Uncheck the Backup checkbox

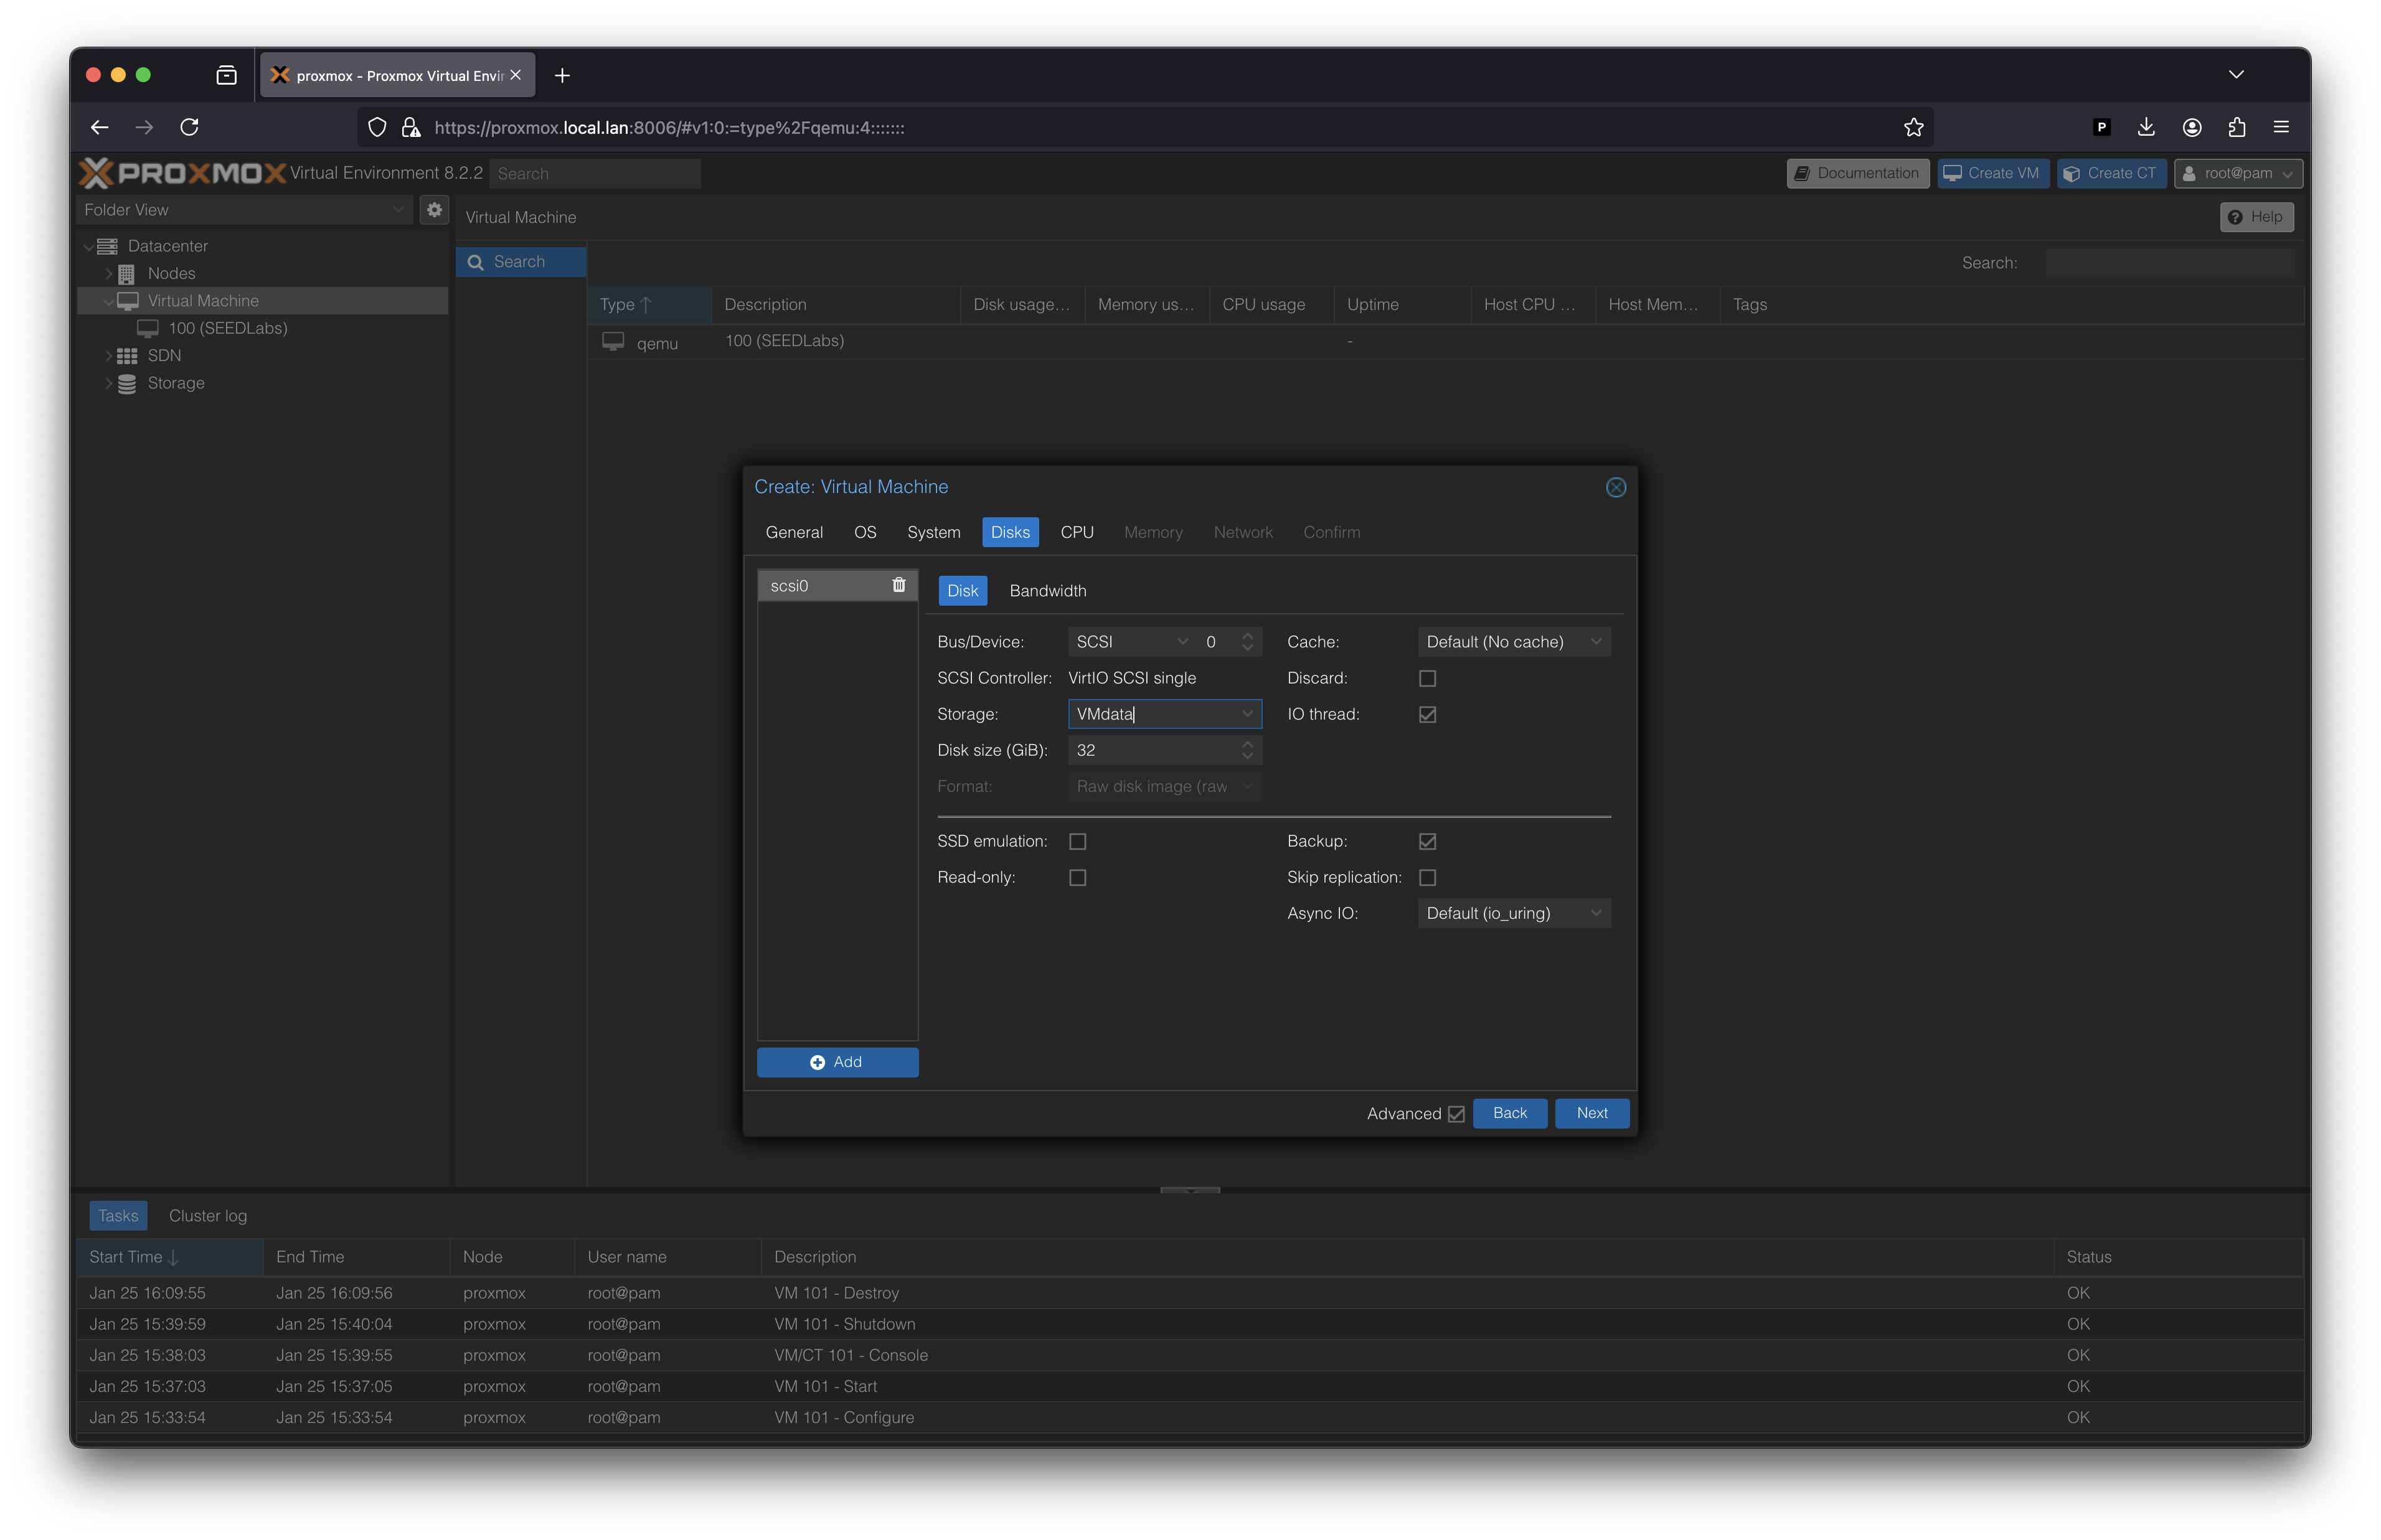(1427, 841)
